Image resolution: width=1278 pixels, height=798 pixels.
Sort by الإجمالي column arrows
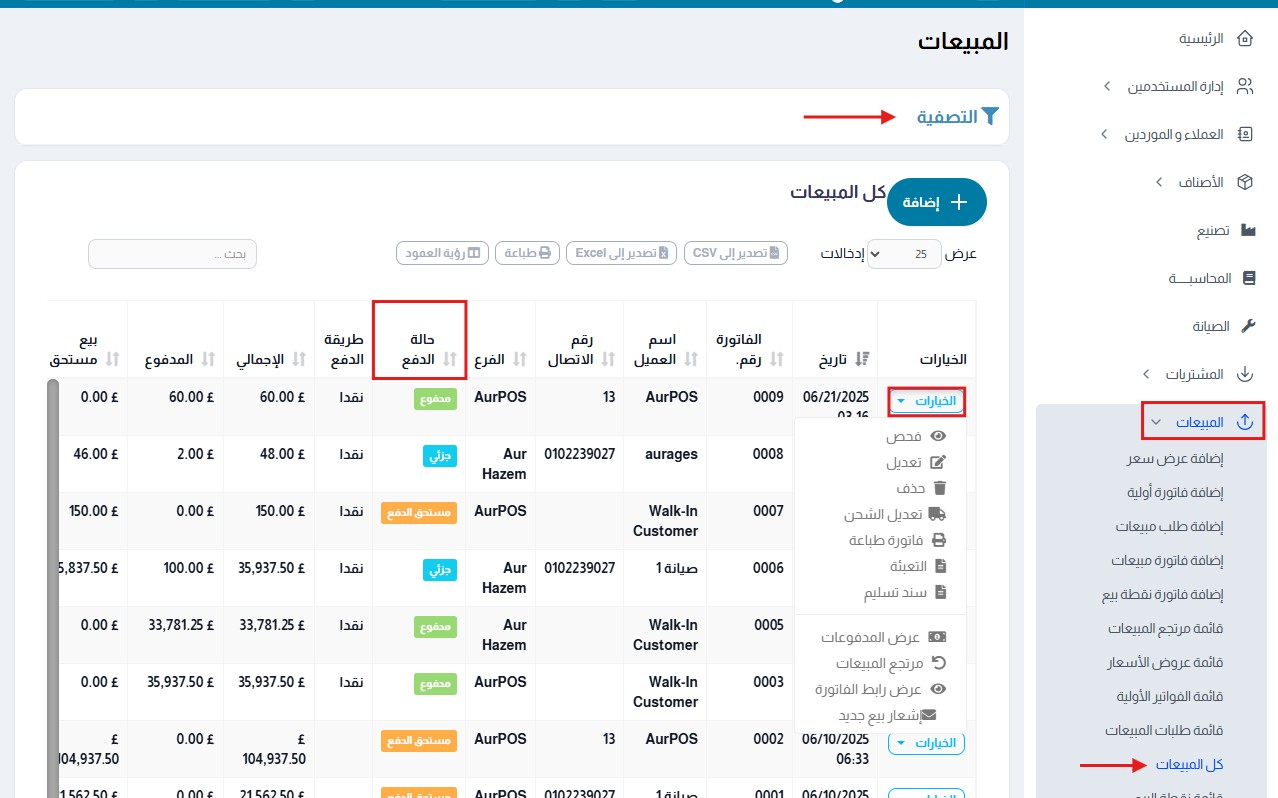(297, 359)
